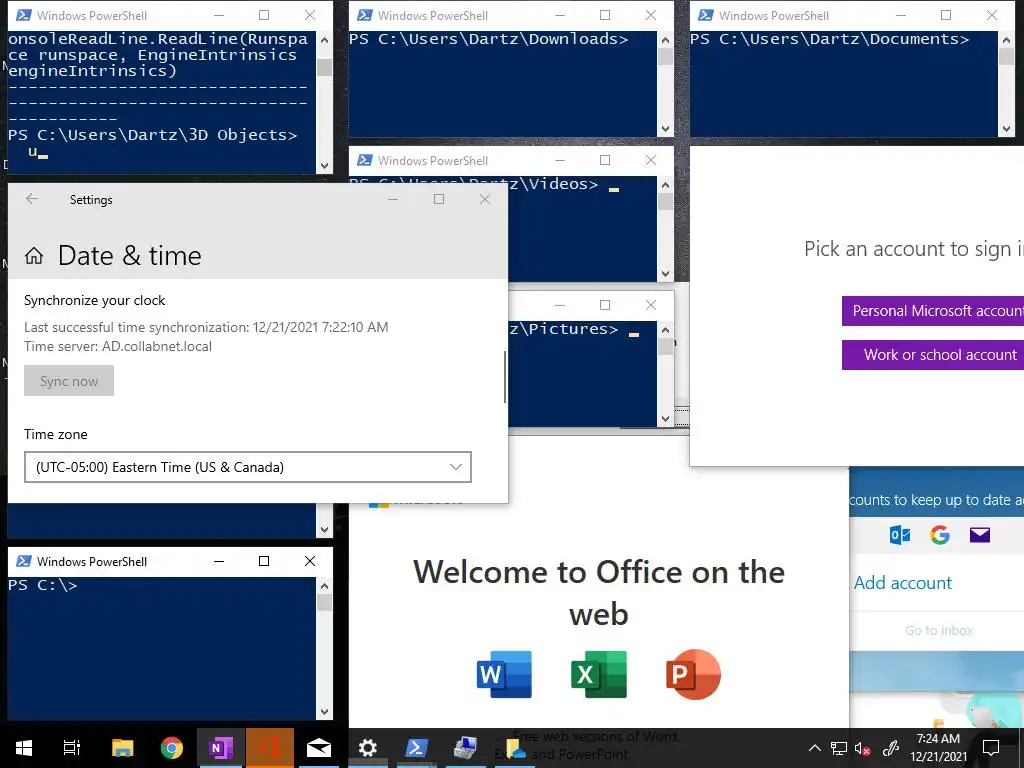The height and width of the screenshot is (768, 1024).
Task: Click the PS C:\Users\Dartz\Downloads> prompt
Action: tap(488, 39)
